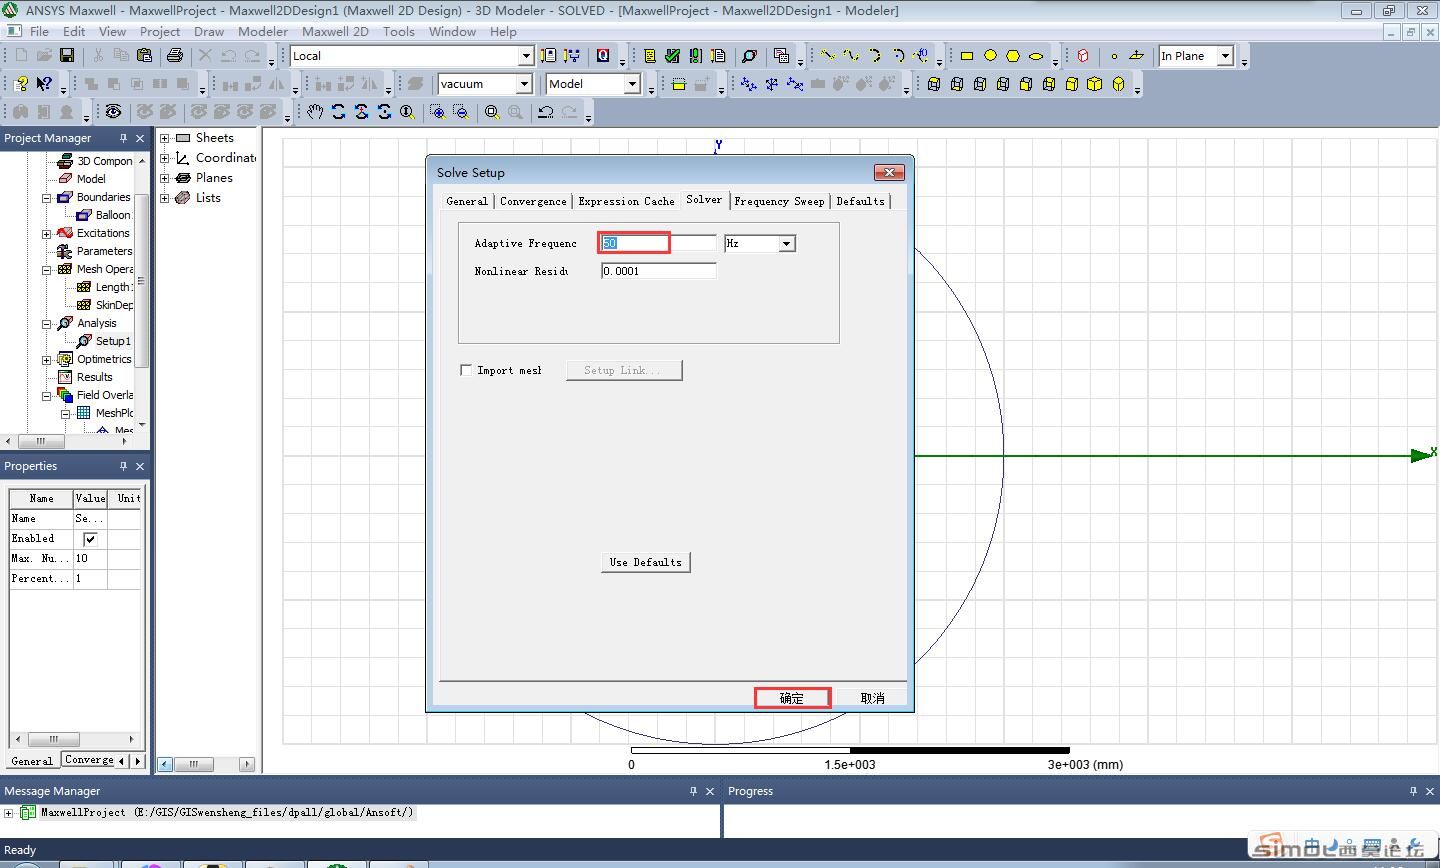Viewport: 1440px width, 868px height.
Task: Open the Hz frequency unit dropdown
Action: (787, 243)
